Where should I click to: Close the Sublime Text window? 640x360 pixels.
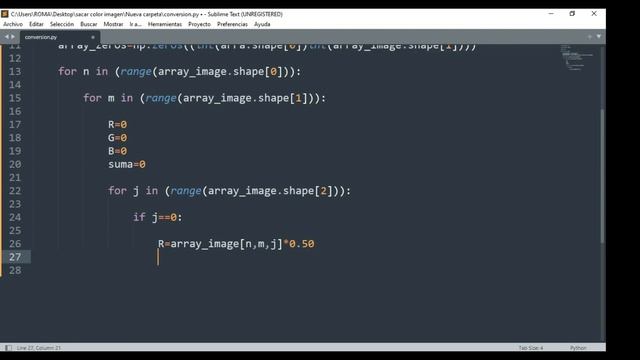pyautogui.click(x=594, y=13)
